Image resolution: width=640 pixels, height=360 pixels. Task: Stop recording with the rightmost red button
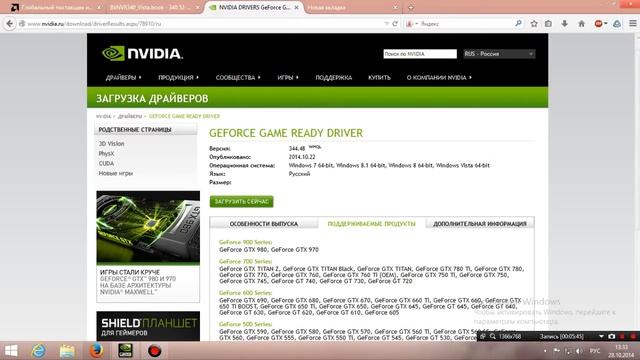[x=633, y=336]
